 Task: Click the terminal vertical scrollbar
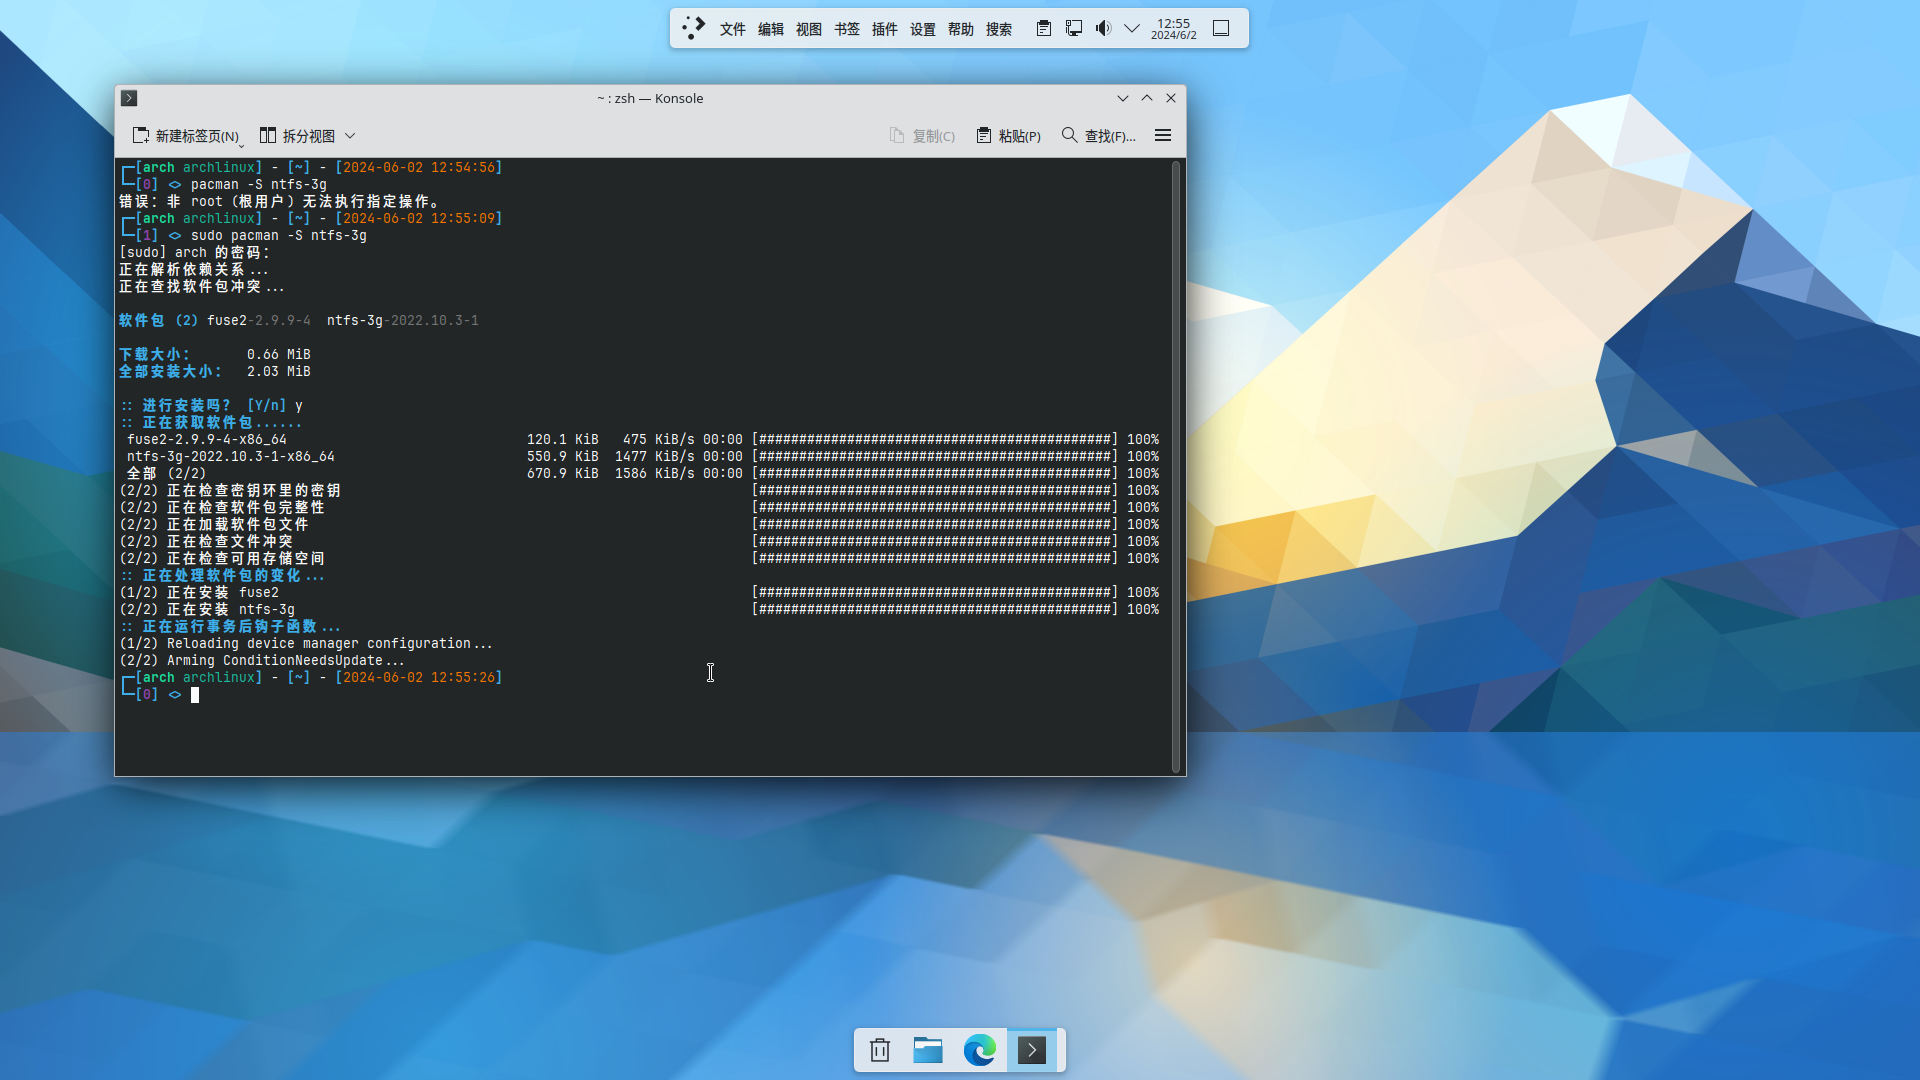pyautogui.click(x=1176, y=466)
